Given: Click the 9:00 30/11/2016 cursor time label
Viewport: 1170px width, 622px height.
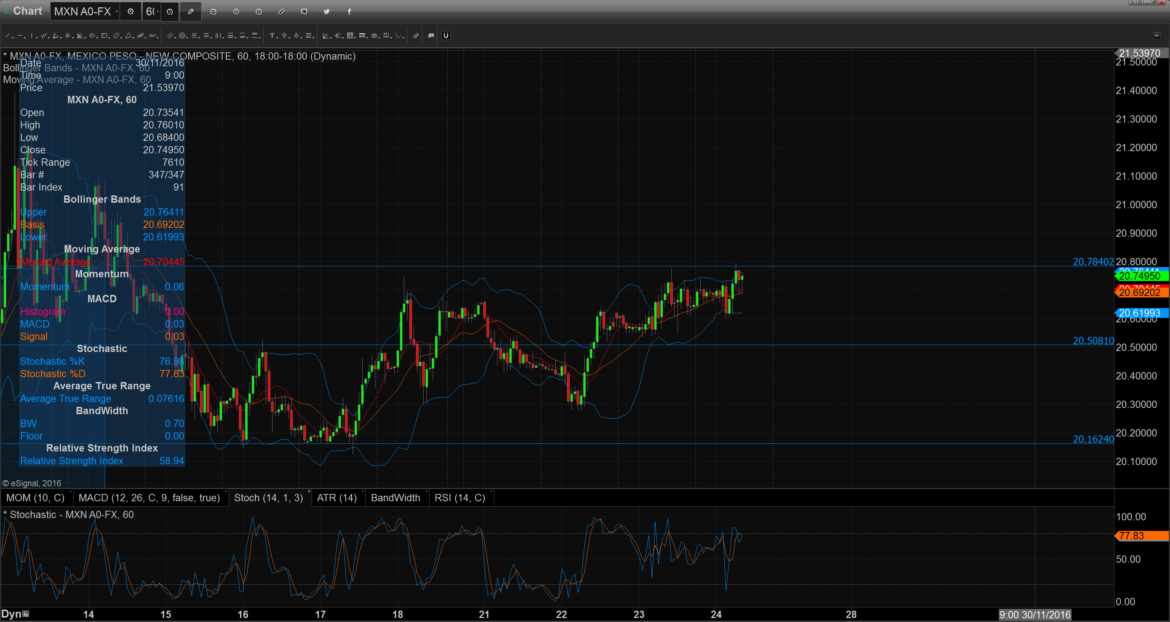Looking at the screenshot, I should [1035, 615].
